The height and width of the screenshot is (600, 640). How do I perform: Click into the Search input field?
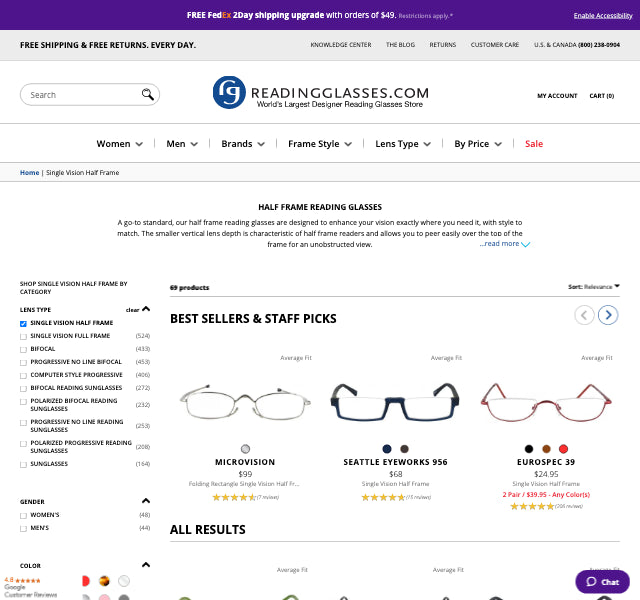82,95
